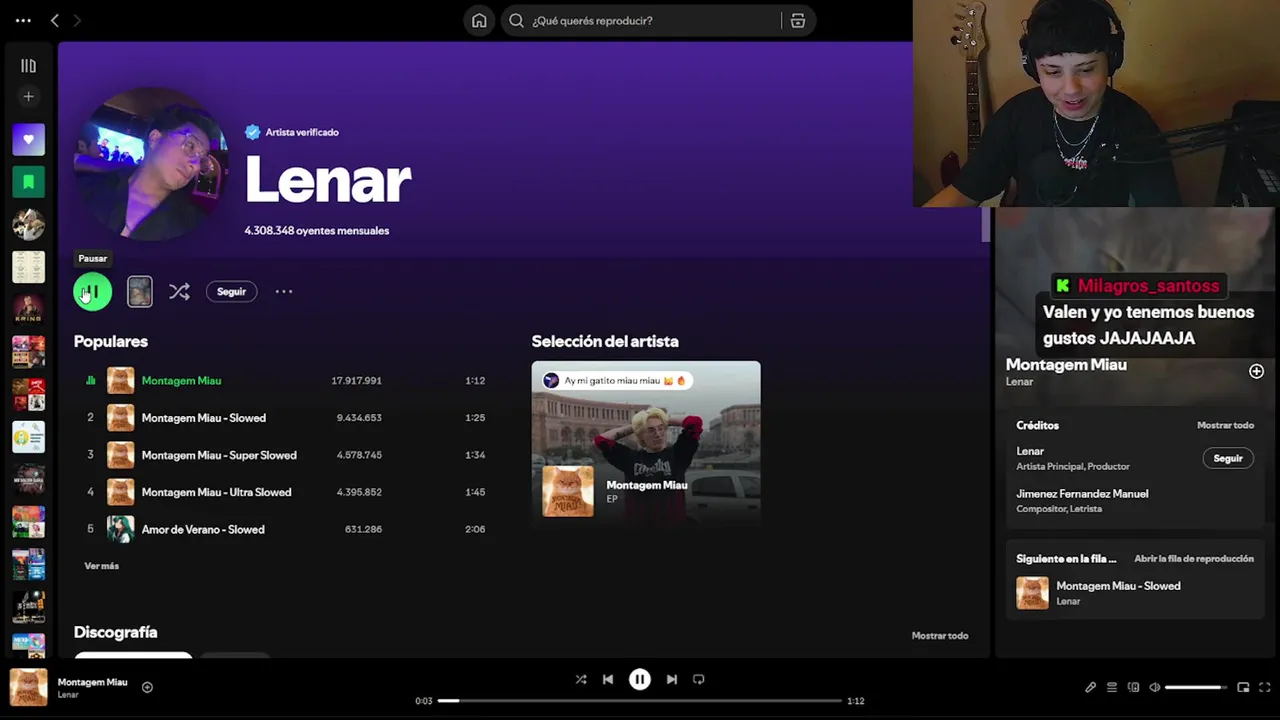The height and width of the screenshot is (720, 1280).
Task: Pause the artist with the green button
Action: (x=92, y=292)
